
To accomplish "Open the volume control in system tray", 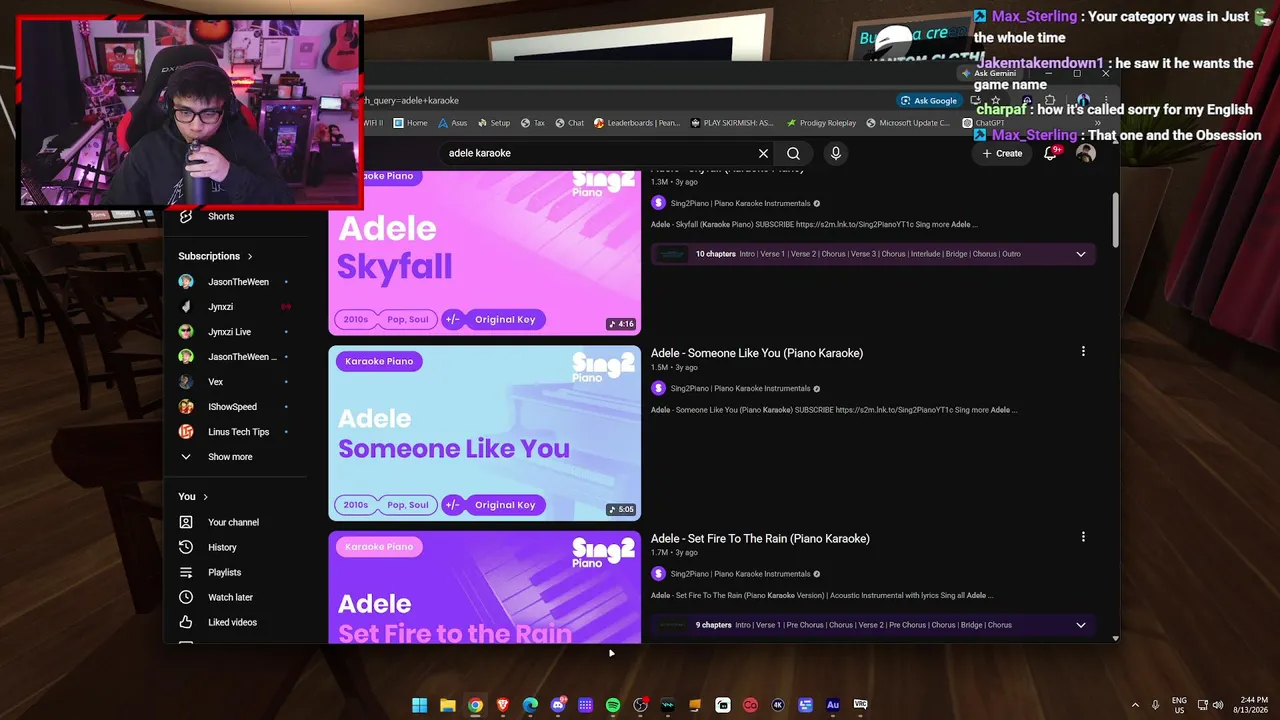I will (1218, 705).
